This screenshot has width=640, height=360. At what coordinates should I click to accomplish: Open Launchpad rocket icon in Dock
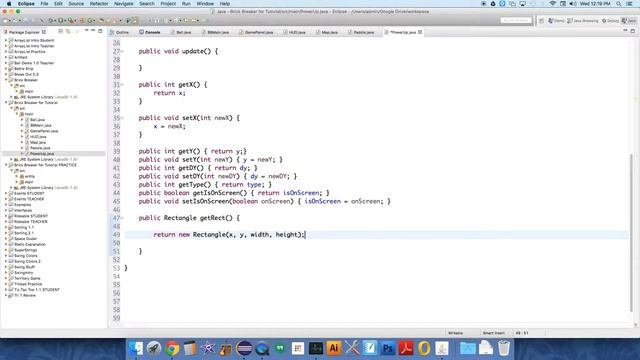pos(154,348)
